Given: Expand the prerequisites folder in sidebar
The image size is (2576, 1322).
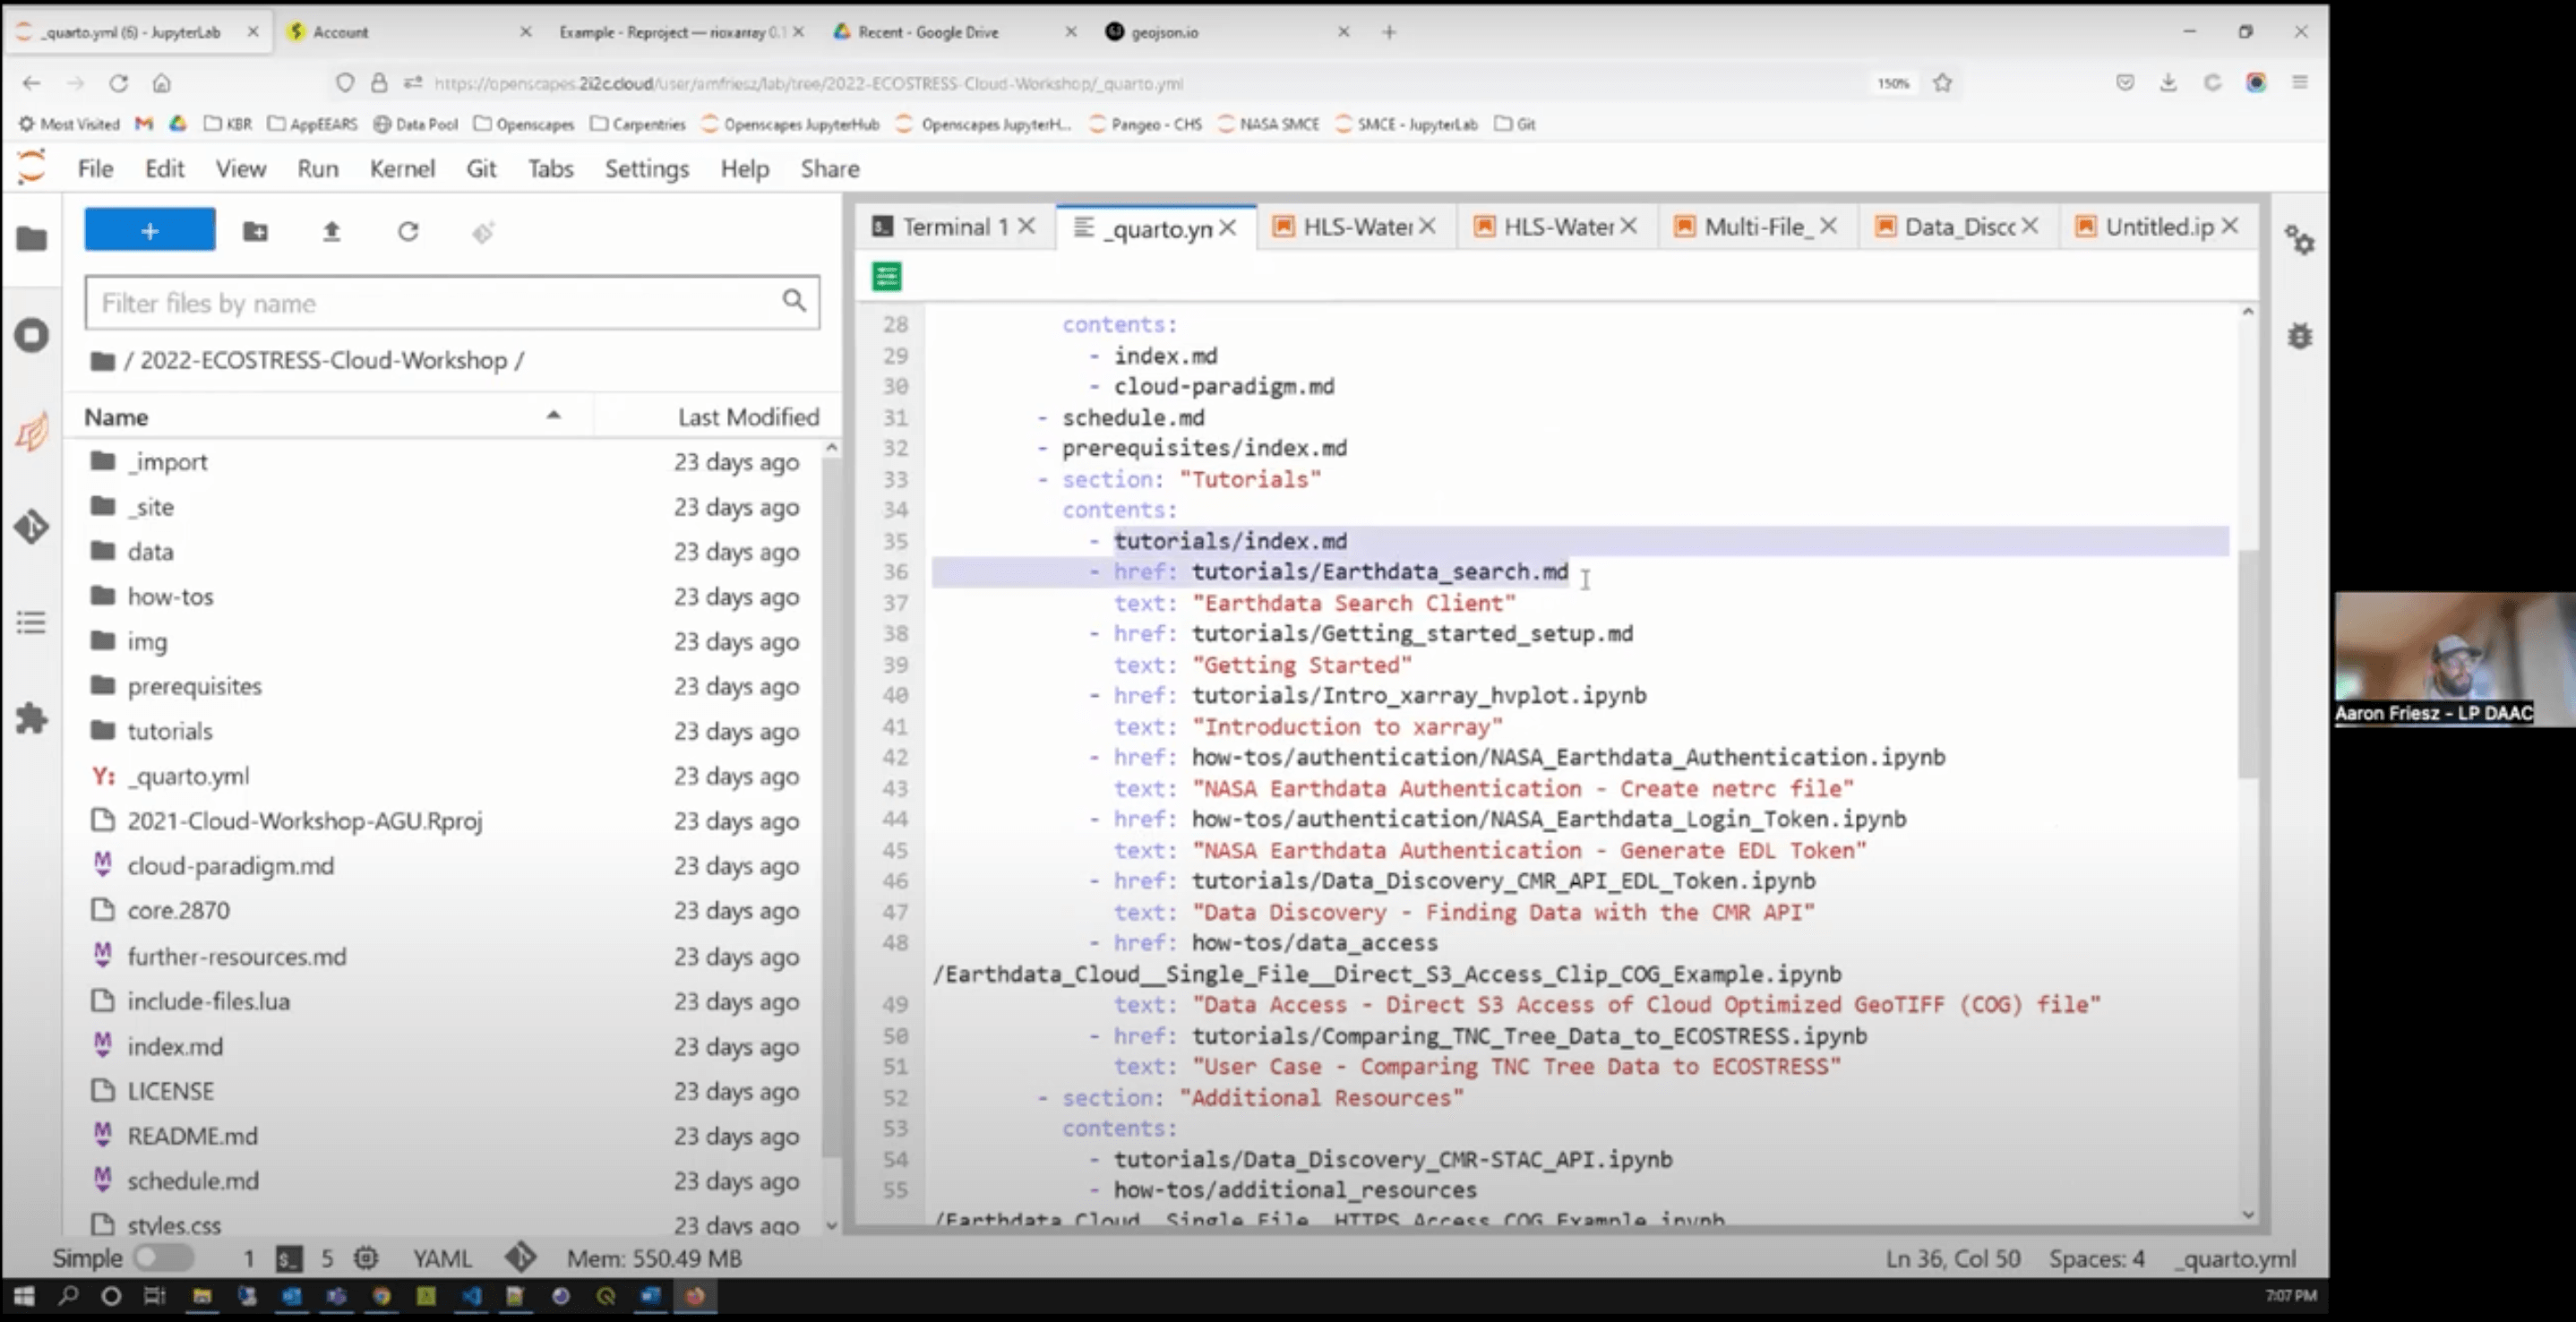Looking at the screenshot, I should pyautogui.click(x=193, y=684).
